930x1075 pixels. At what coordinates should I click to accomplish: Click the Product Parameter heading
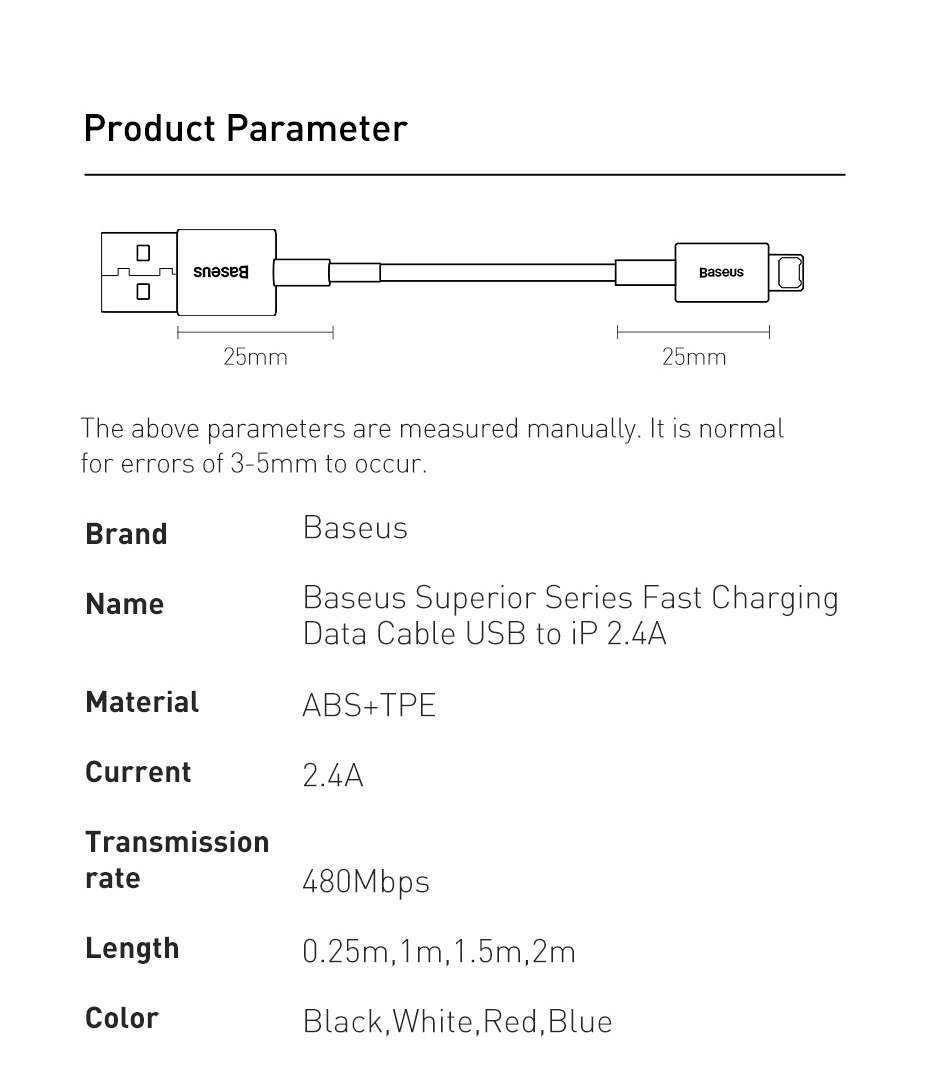(245, 129)
